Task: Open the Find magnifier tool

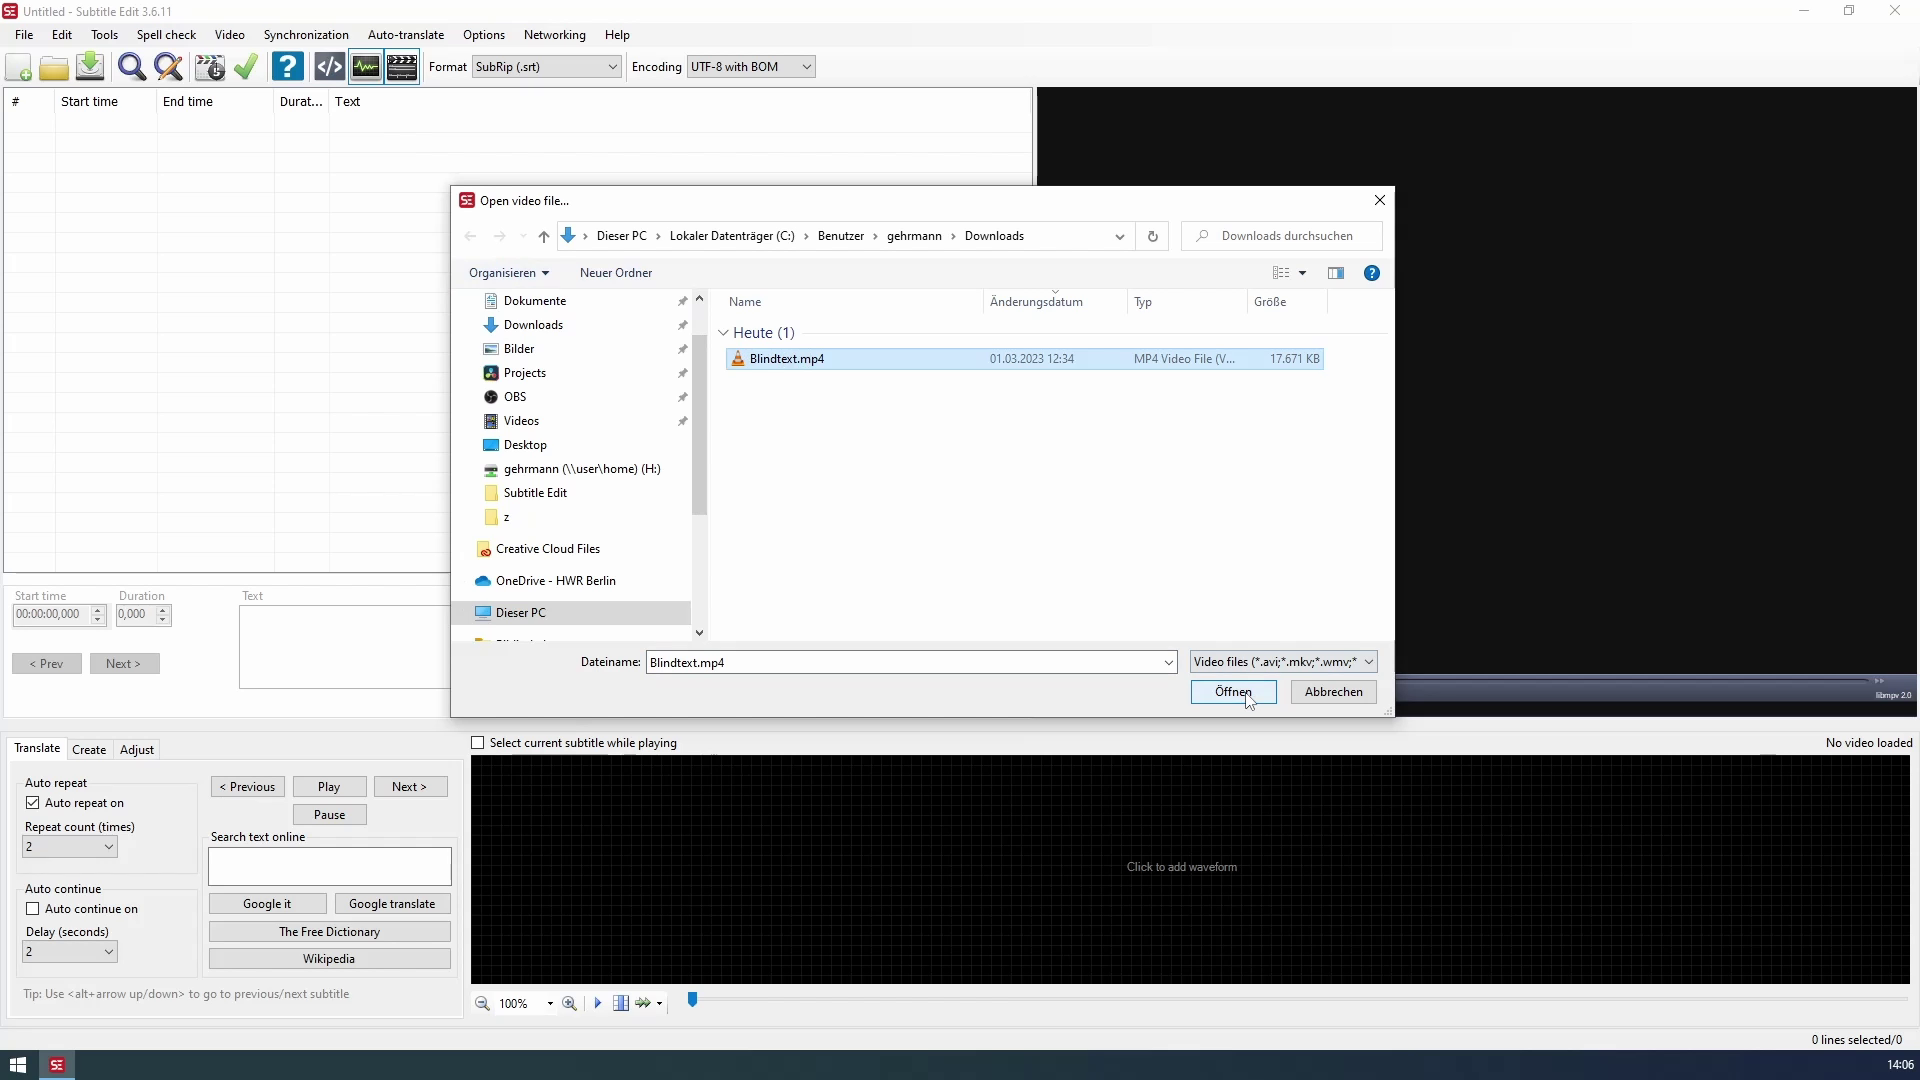Action: point(131,67)
